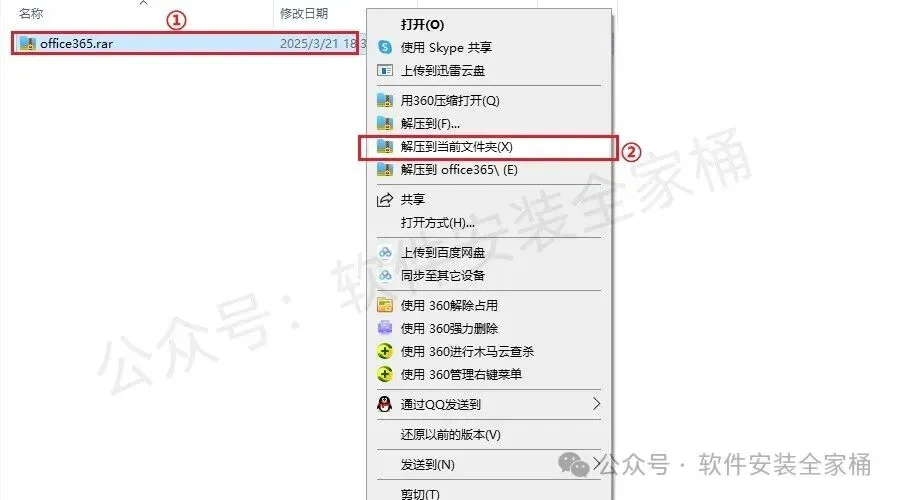The image size is (900, 500).
Task: Click the Xunlei cloud upload icon
Action: (x=385, y=71)
